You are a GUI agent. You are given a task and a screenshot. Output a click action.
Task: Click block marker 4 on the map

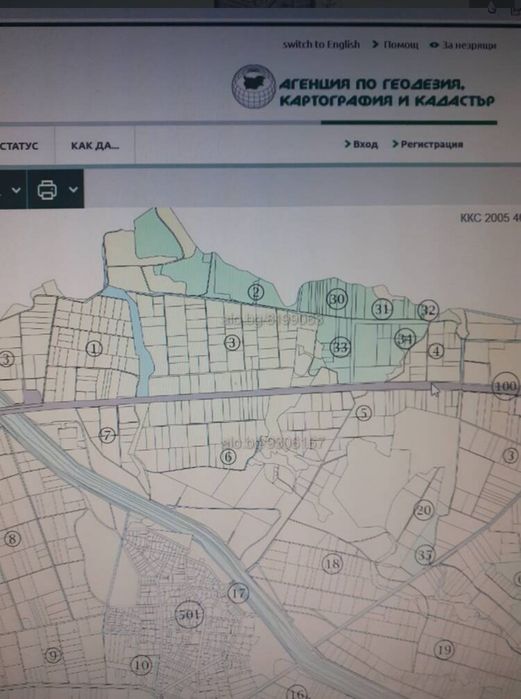(x=436, y=351)
